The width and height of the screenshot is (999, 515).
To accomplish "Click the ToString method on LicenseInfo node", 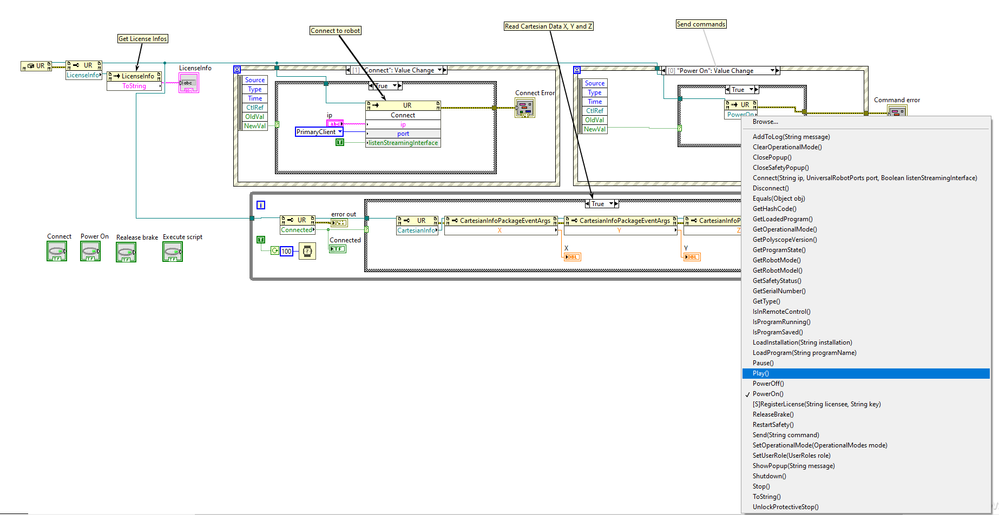I will [133, 86].
